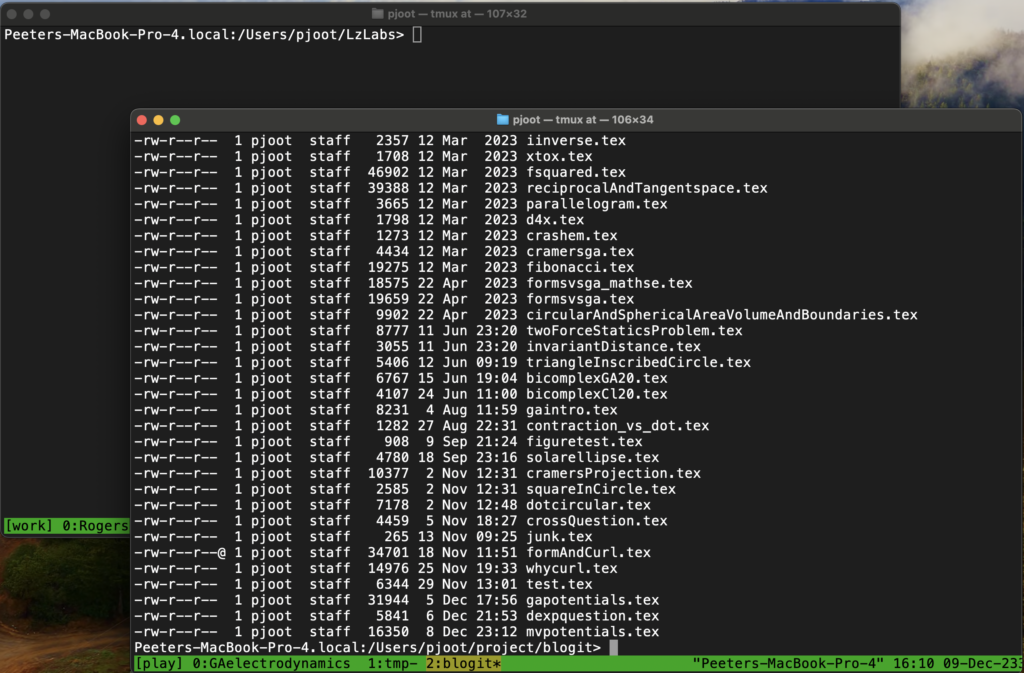Image resolution: width=1024 pixels, height=673 pixels.
Task: Click the folder icon in the back window's title
Action: coord(377,14)
